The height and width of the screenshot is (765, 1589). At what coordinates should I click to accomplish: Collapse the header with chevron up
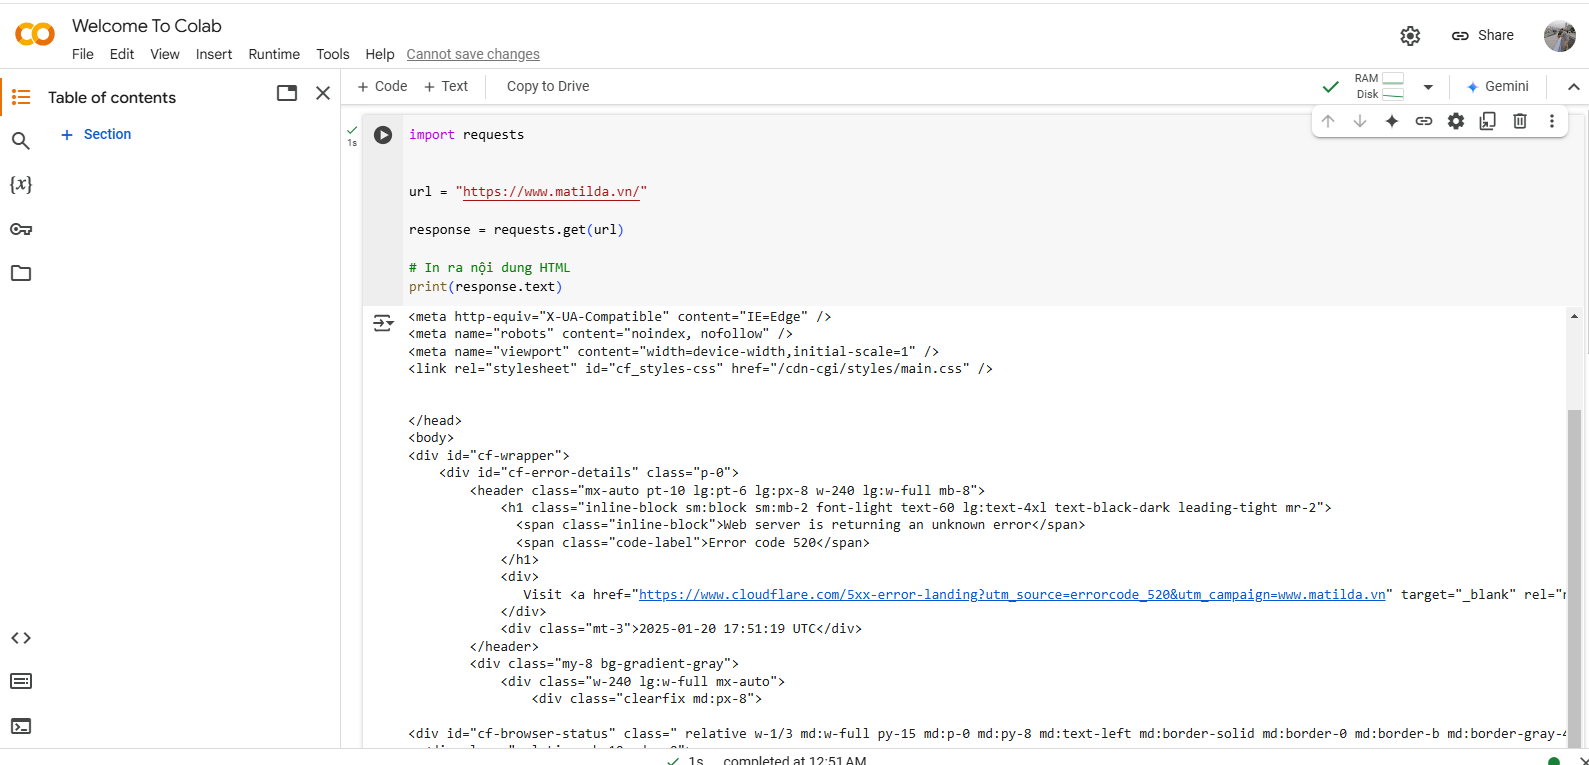[1573, 87]
